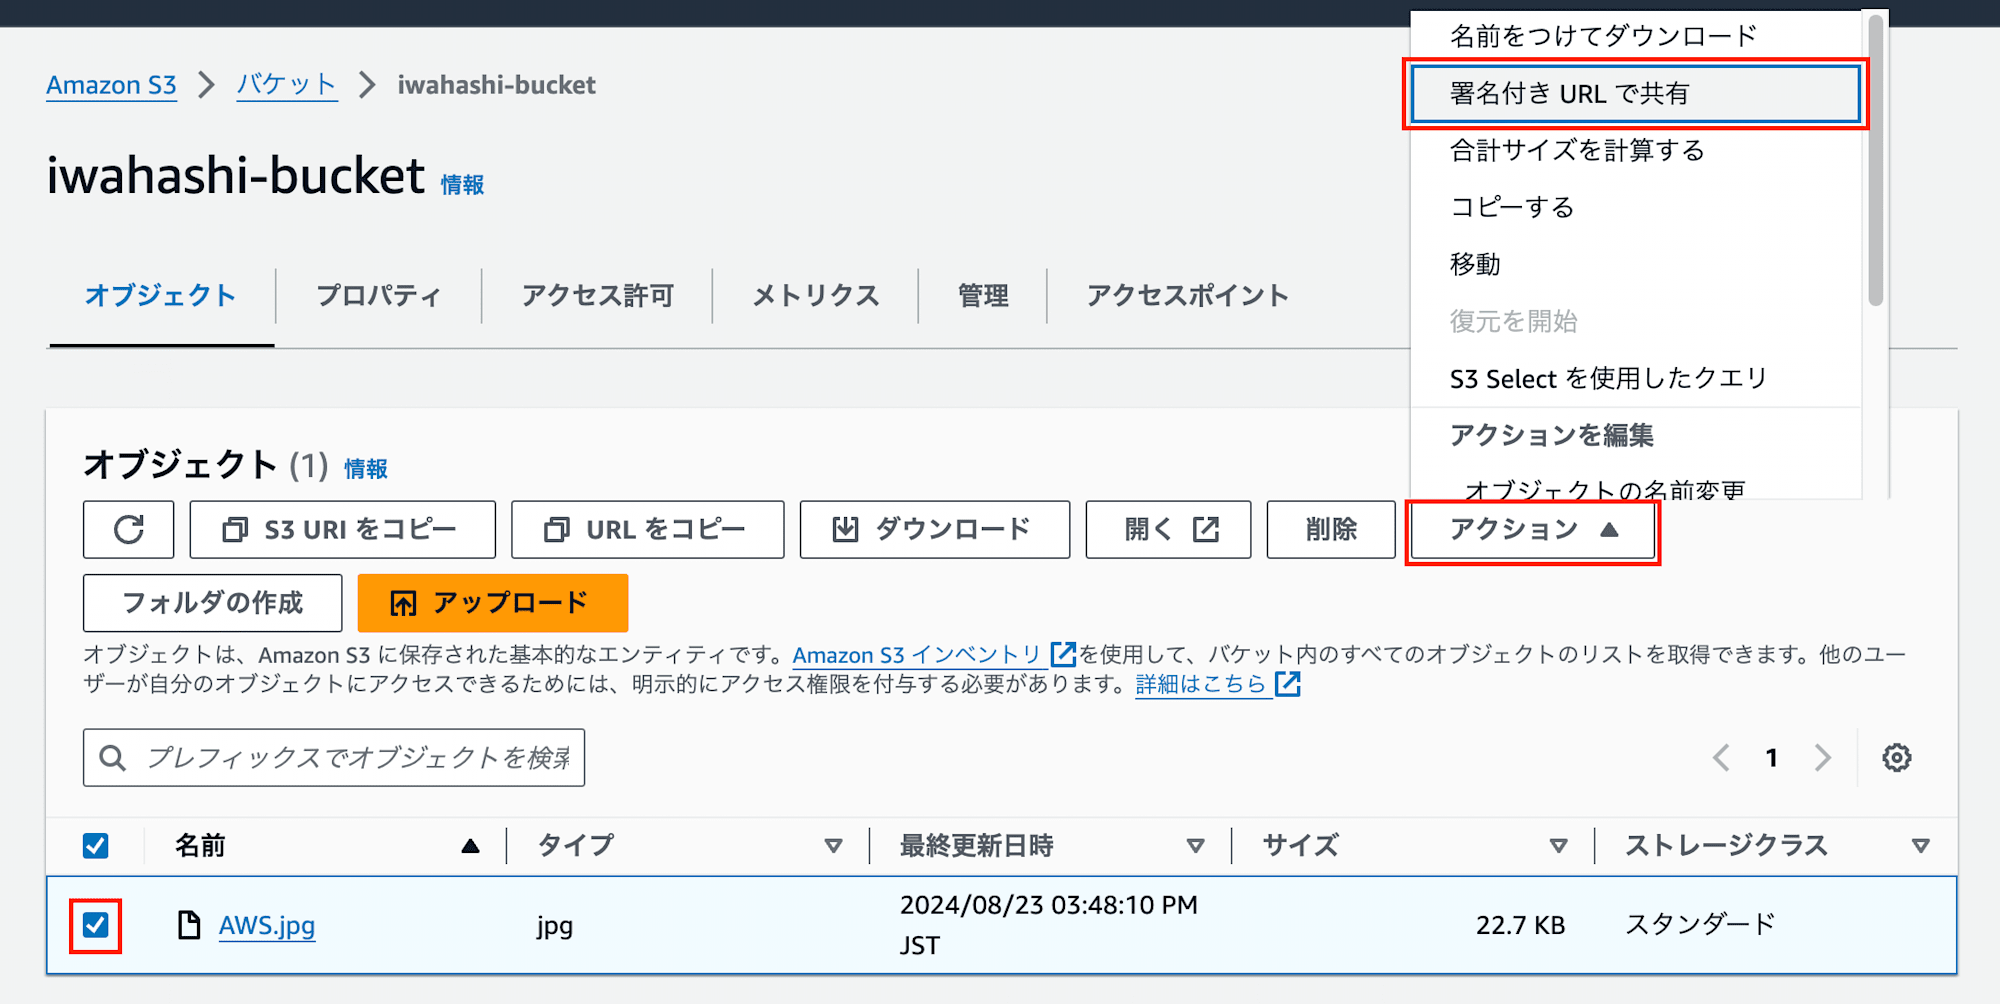The width and height of the screenshot is (2000, 1004).
Task: Click the ダウンロード button
Action: click(934, 529)
